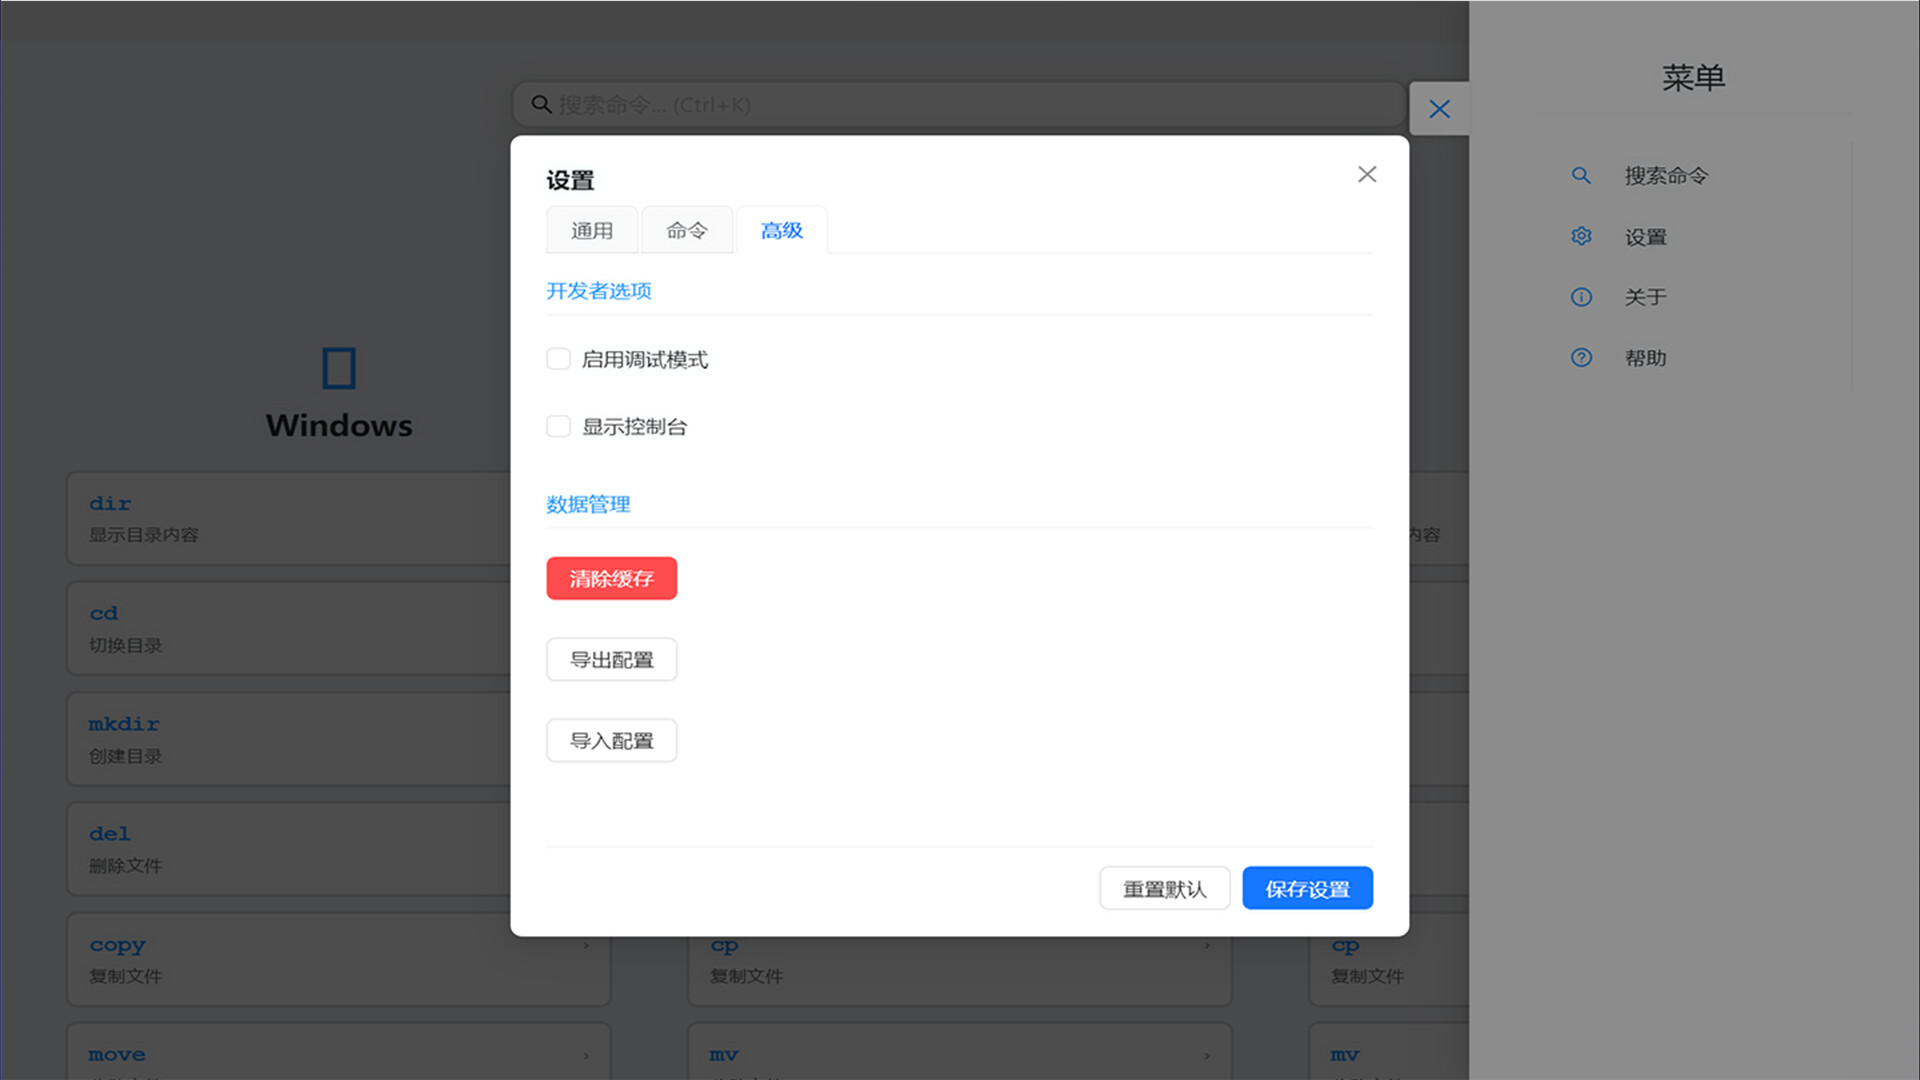Viewport: 1920px width, 1080px height.
Task: Select the 高级 tab
Action: (x=782, y=231)
